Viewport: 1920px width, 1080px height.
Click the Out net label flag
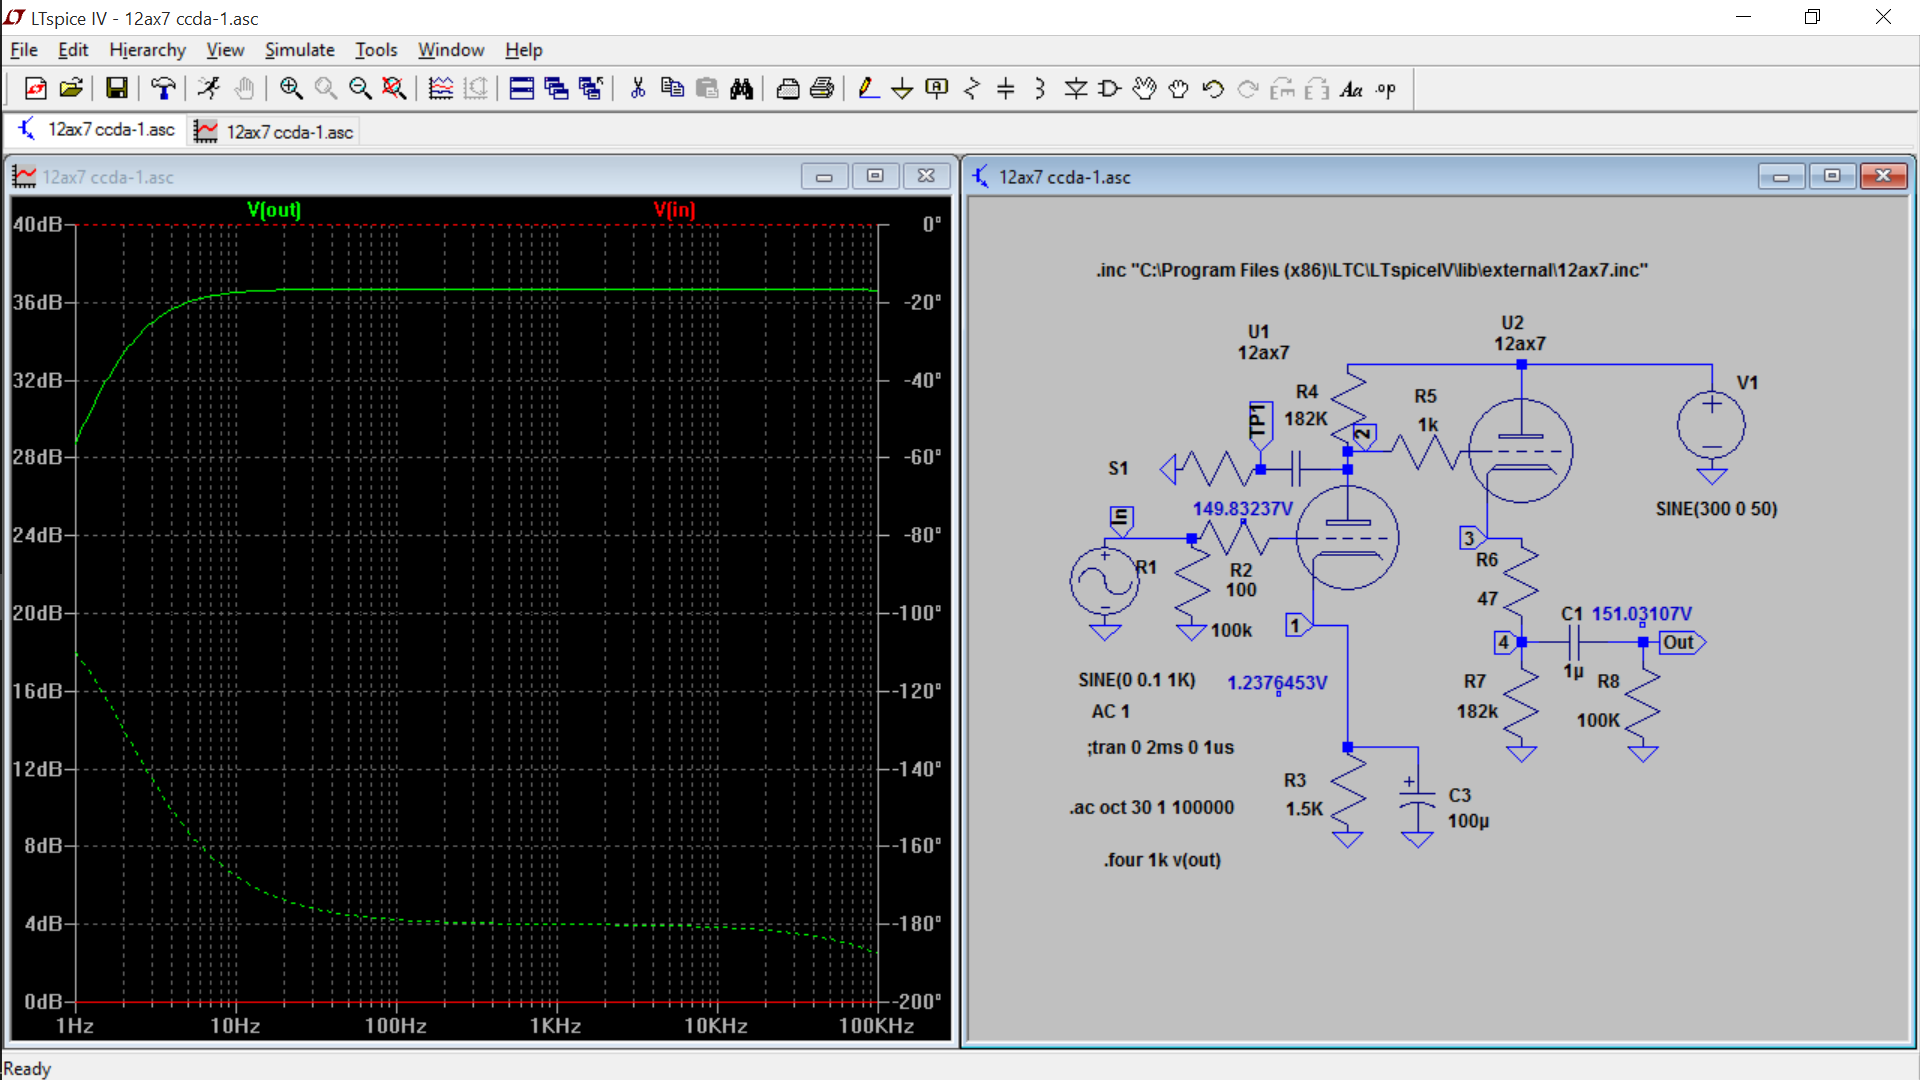1682,643
